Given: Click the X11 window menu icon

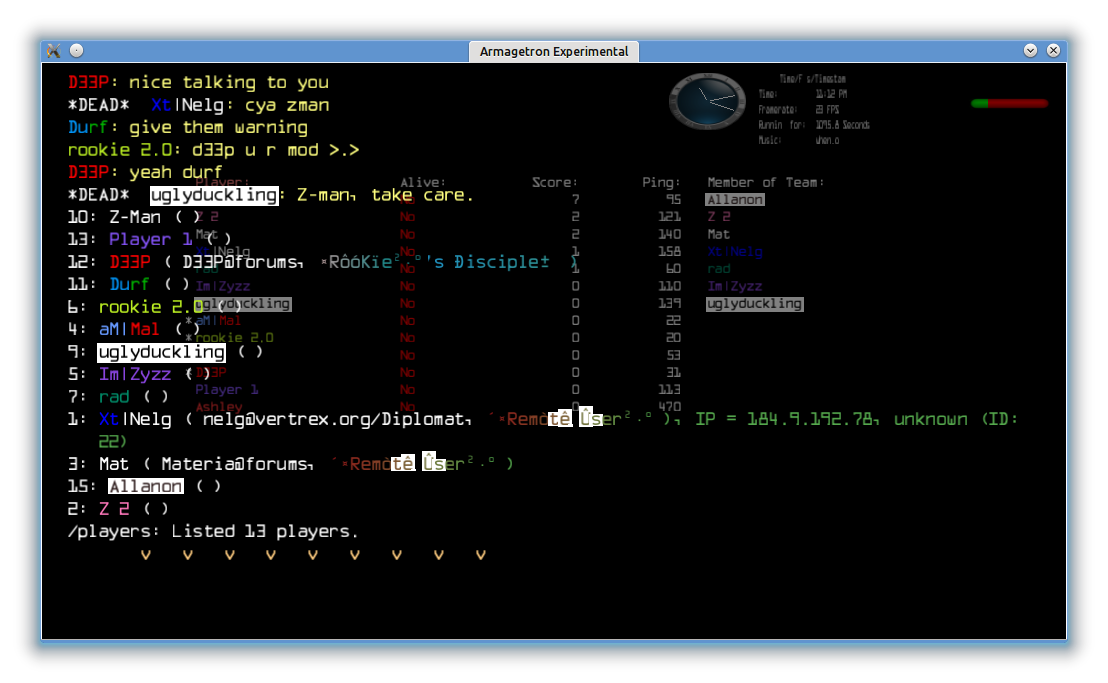Looking at the screenshot, I should (x=54, y=51).
